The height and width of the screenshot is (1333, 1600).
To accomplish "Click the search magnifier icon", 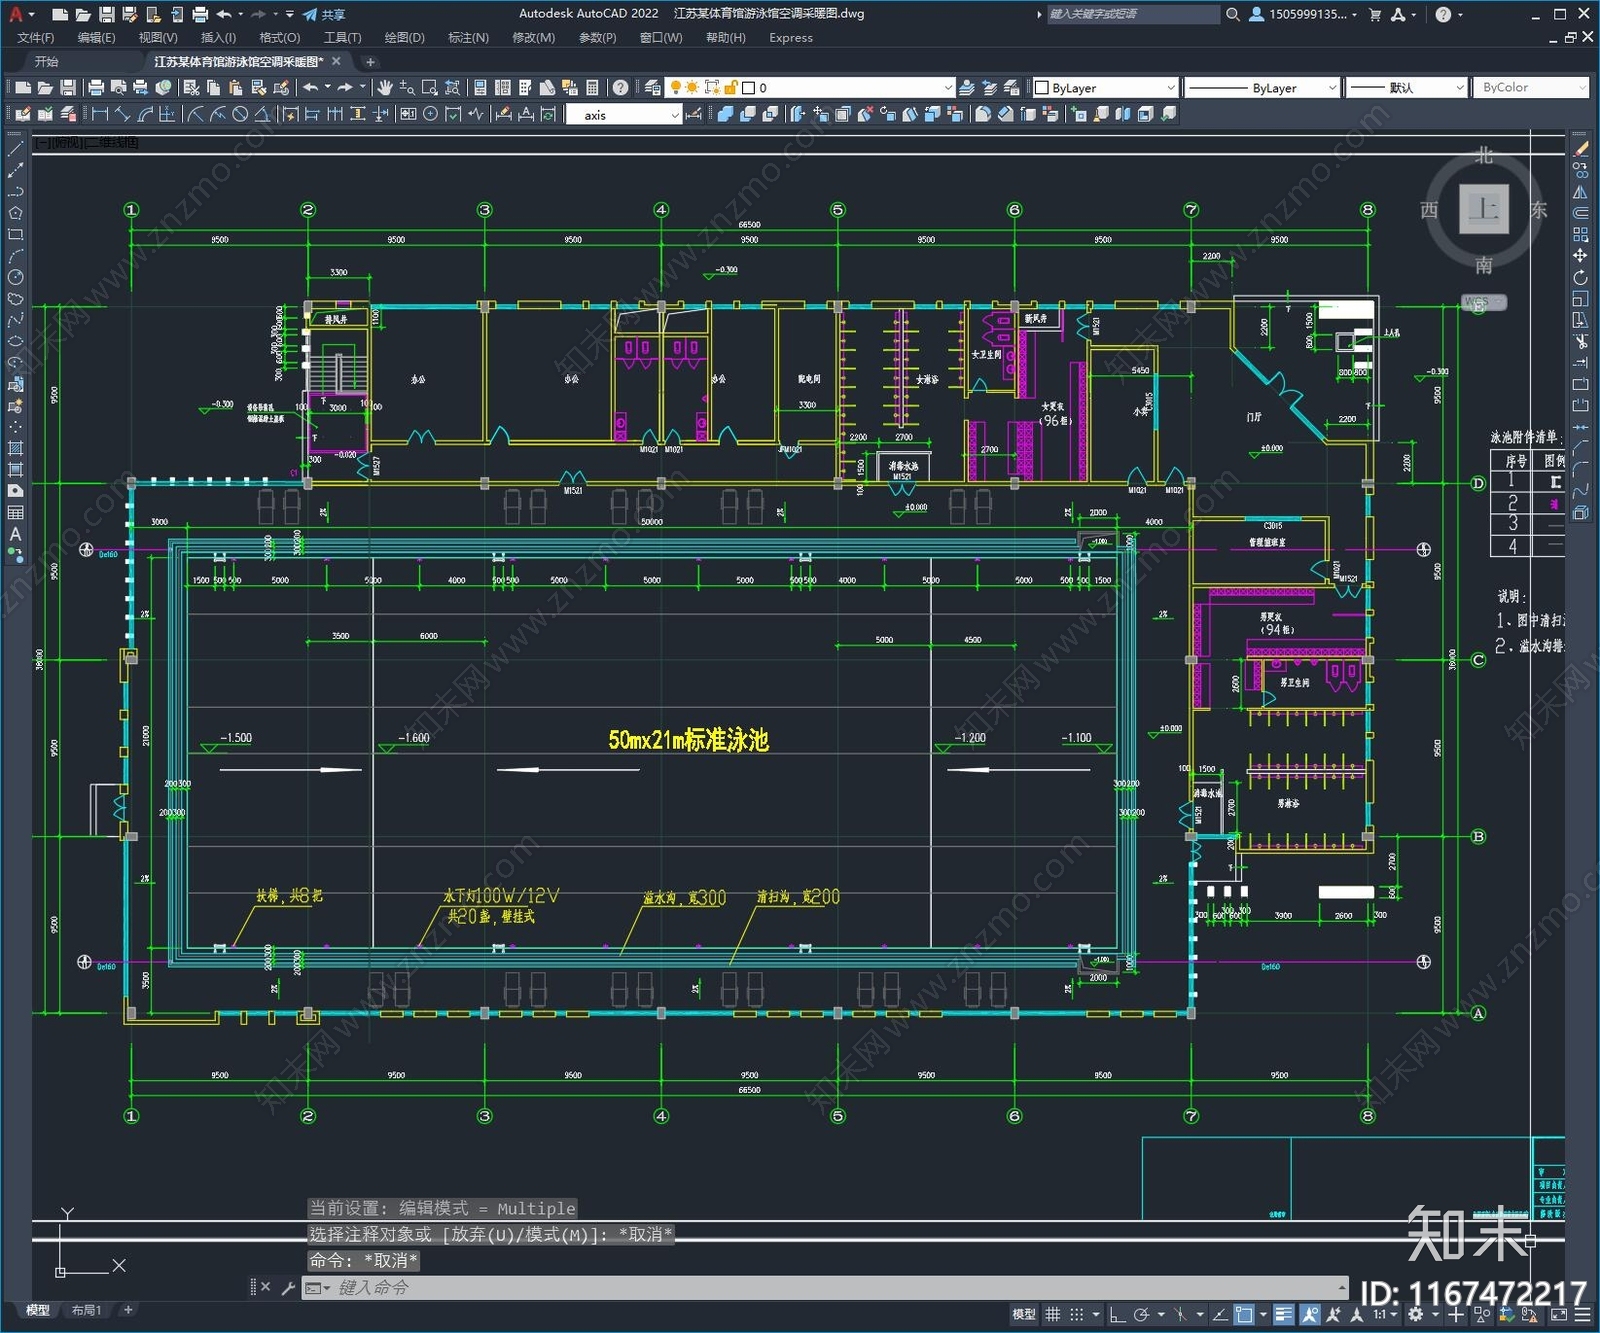I will point(1233,14).
